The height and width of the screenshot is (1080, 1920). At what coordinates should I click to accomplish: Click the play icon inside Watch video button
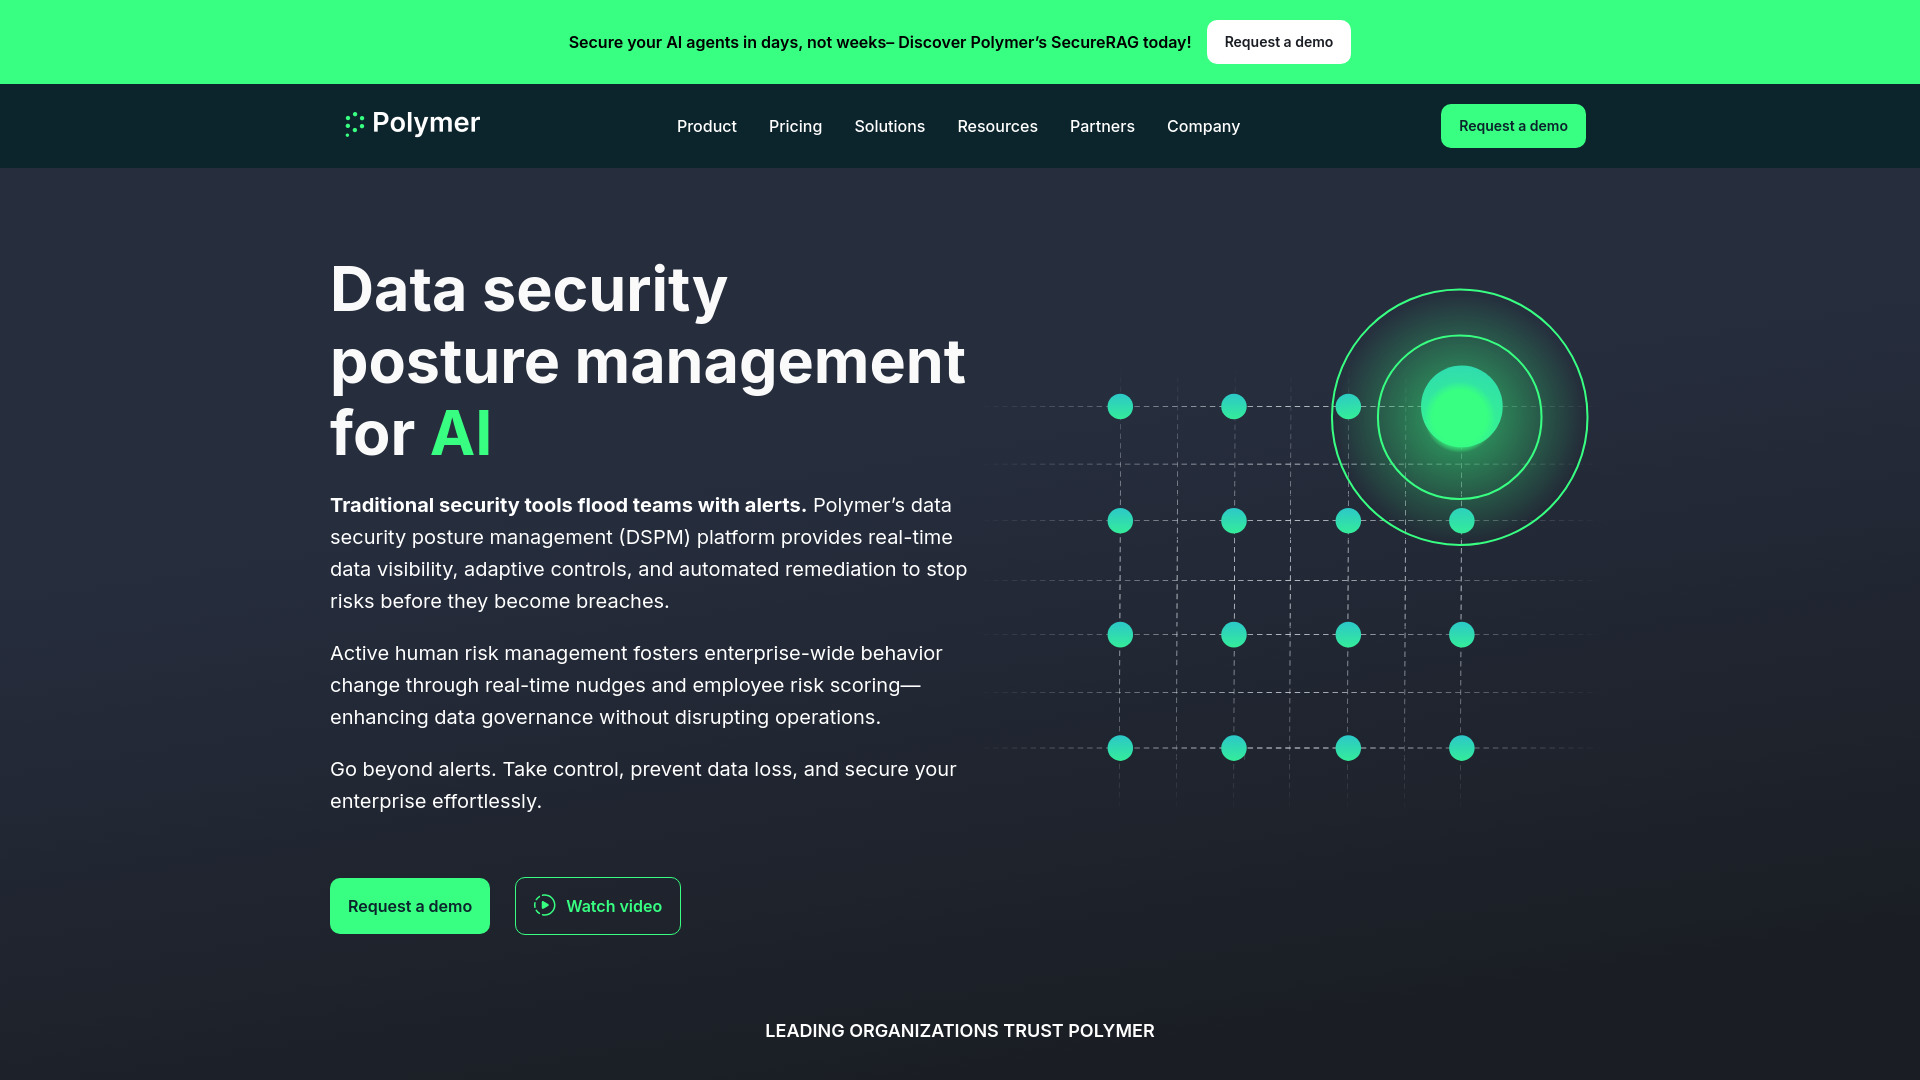[x=544, y=906]
